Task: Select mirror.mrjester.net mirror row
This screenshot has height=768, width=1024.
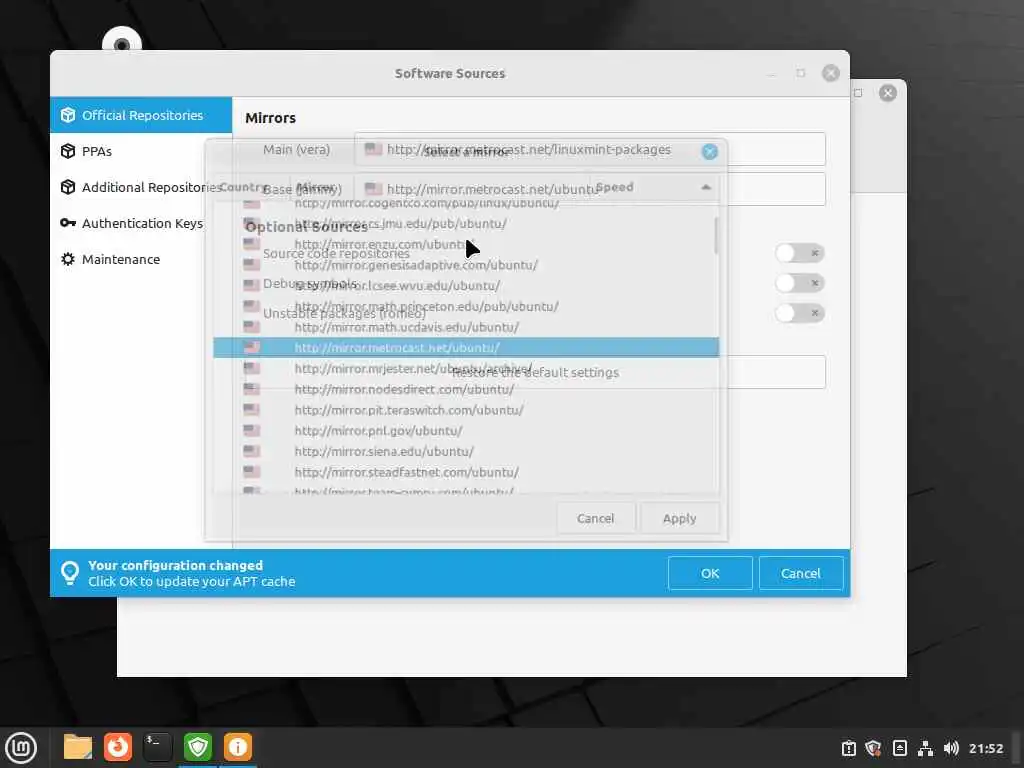Action: click(x=466, y=368)
